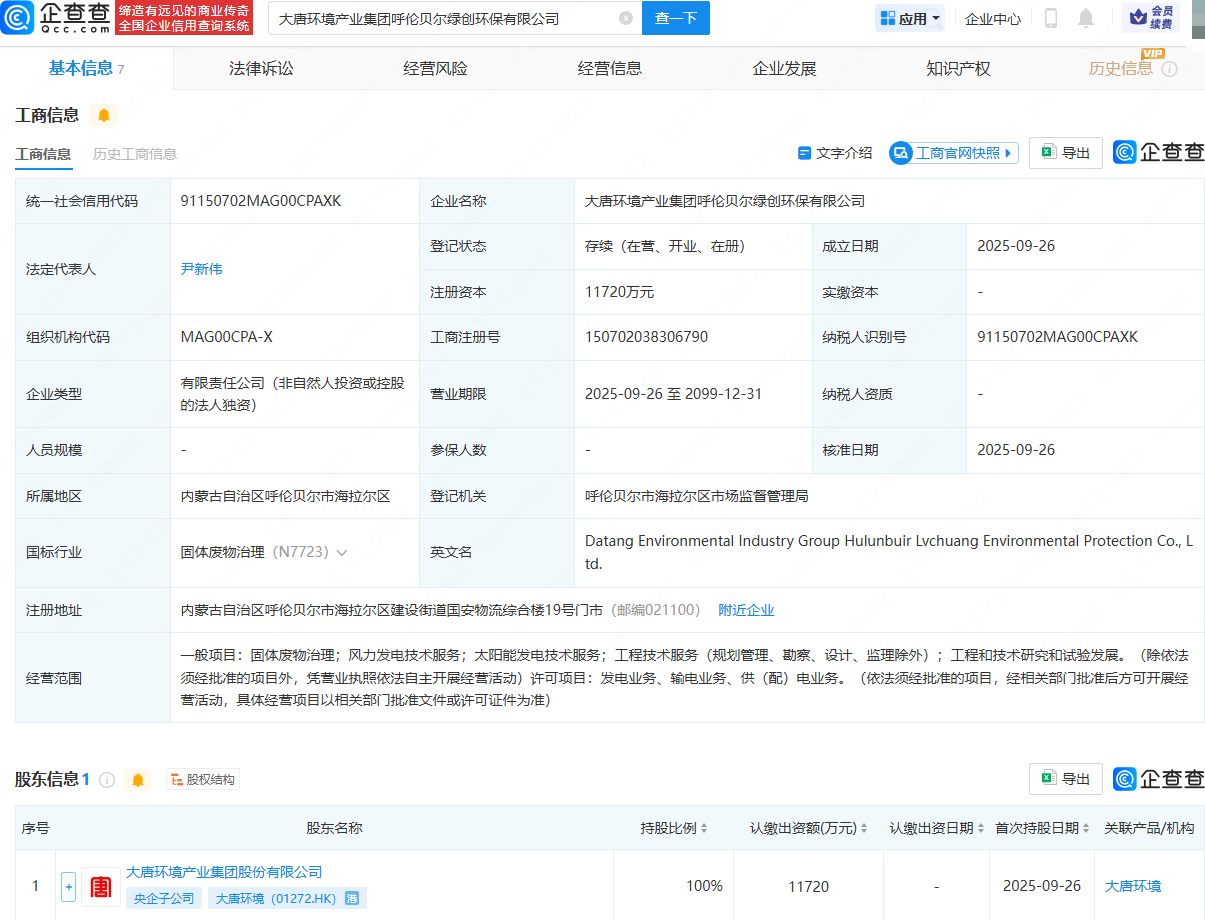Click the info icon beside 历史信息
The height and width of the screenshot is (920, 1205).
(1169, 69)
